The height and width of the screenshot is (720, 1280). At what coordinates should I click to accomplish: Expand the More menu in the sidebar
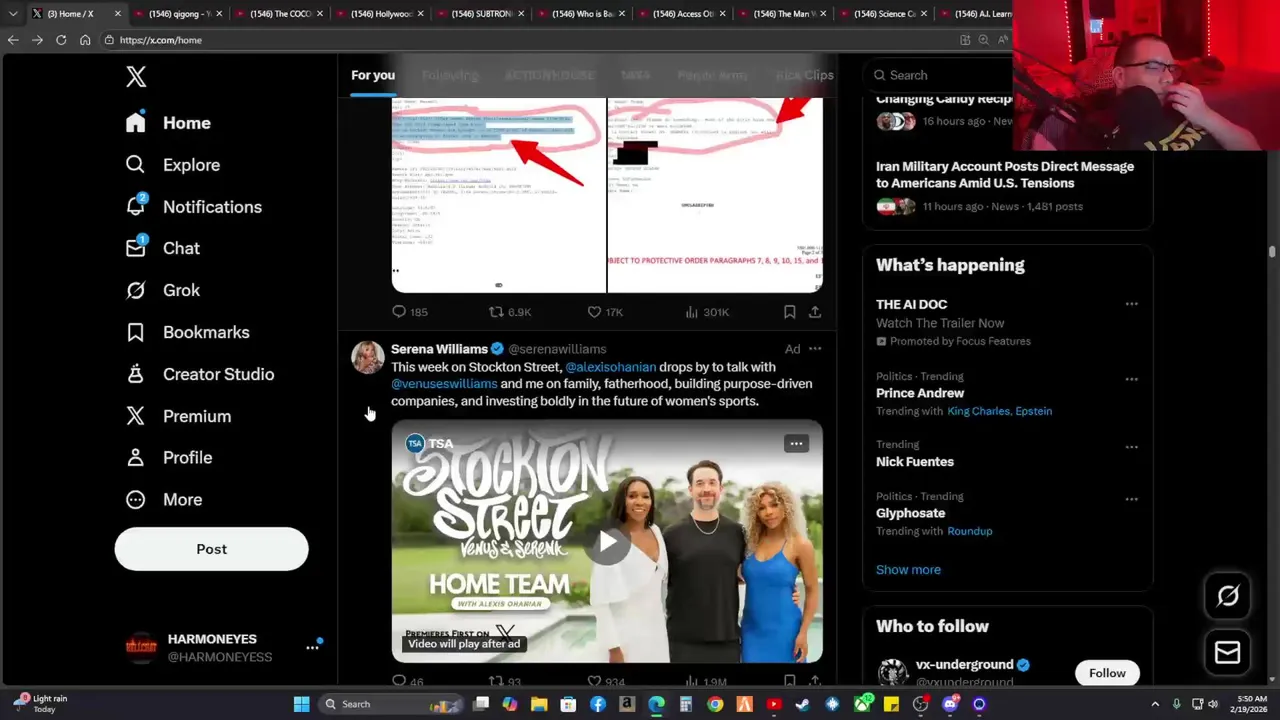coord(163,499)
